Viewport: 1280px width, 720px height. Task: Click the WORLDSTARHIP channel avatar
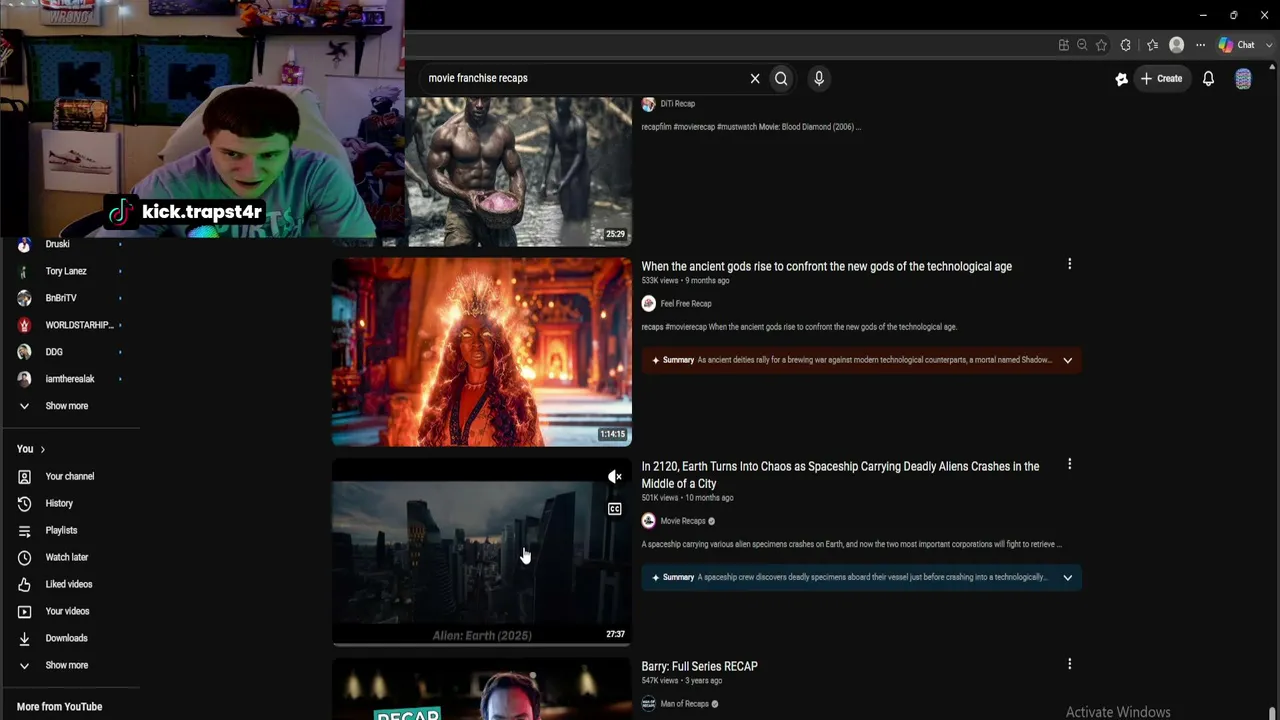tap(24, 325)
